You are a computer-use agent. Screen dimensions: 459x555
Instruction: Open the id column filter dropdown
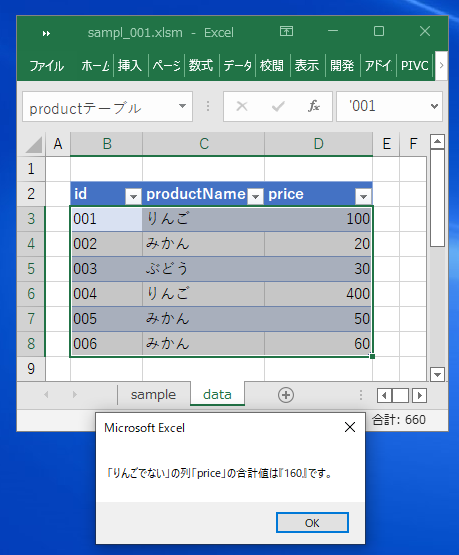click(133, 196)
